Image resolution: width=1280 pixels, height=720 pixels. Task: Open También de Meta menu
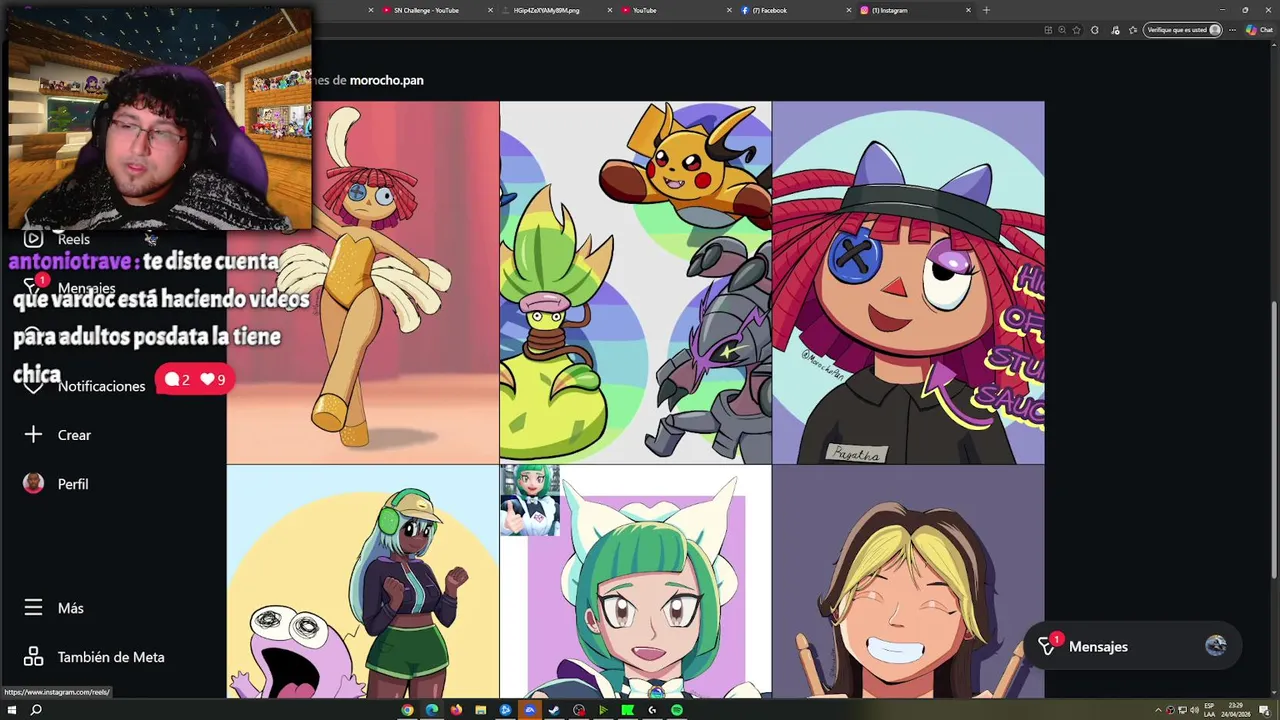pos(94,657)
